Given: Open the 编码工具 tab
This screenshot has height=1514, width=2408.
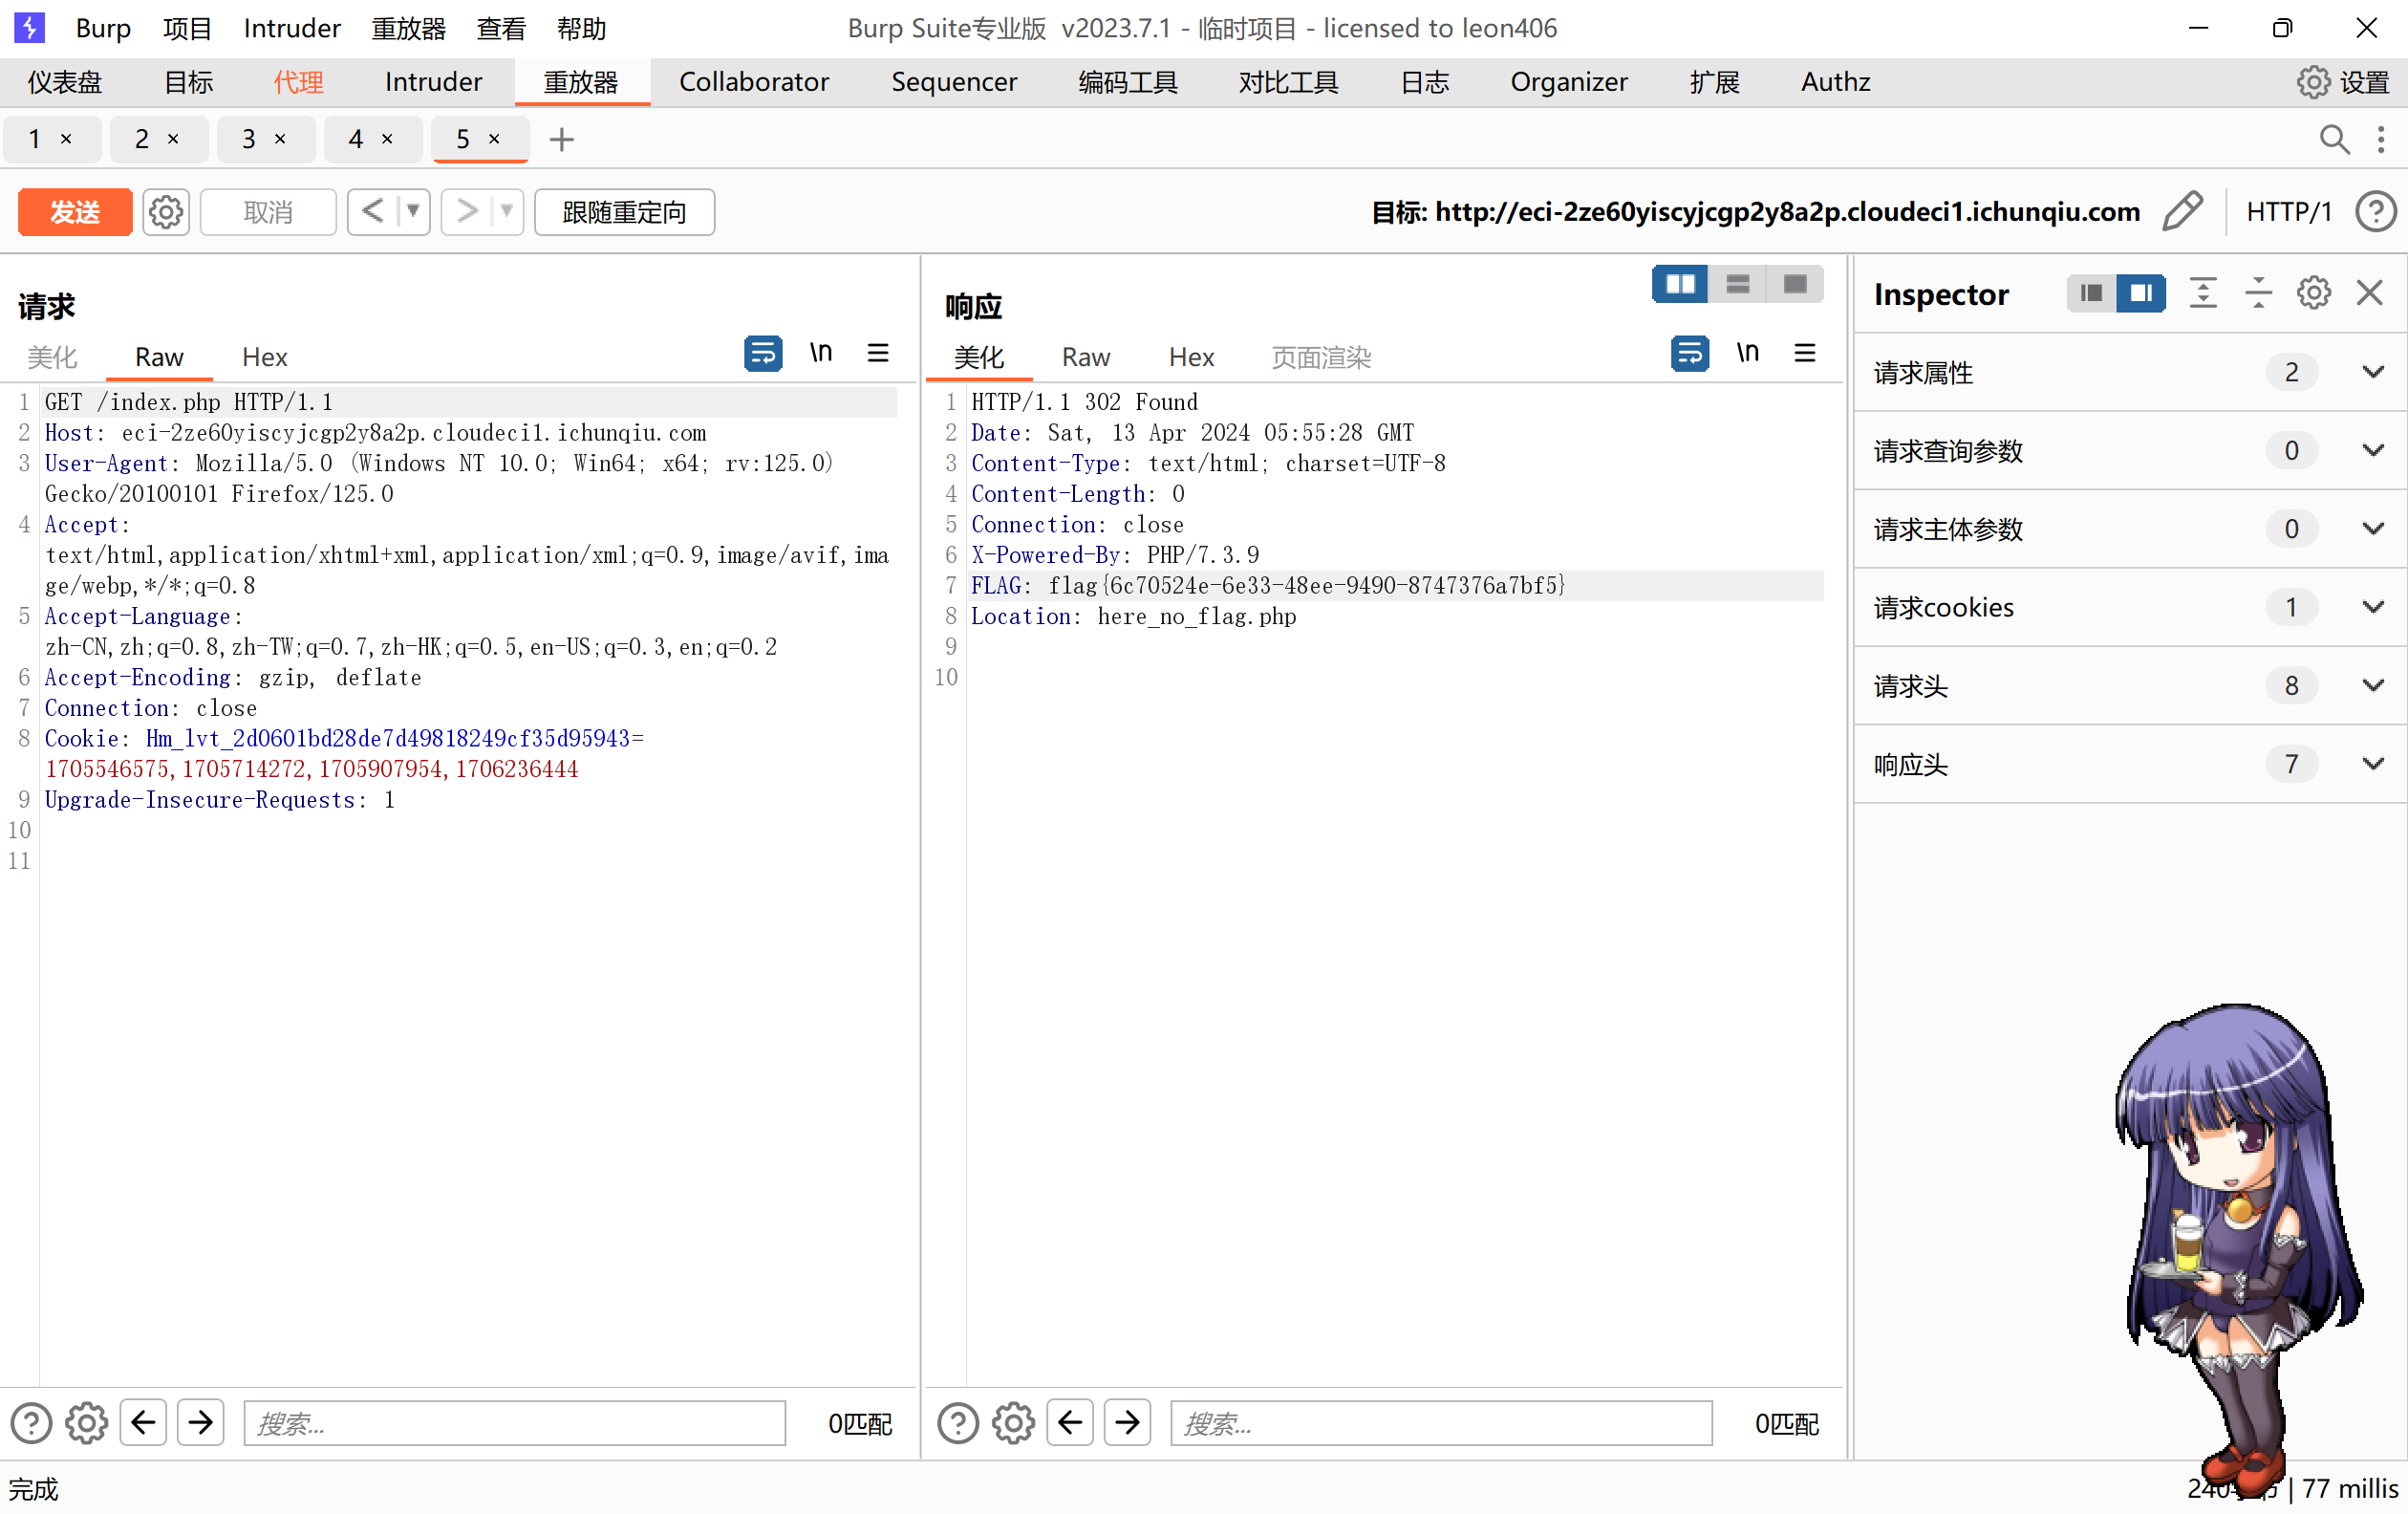Looking at the screenshot, I should point(1128,82).
